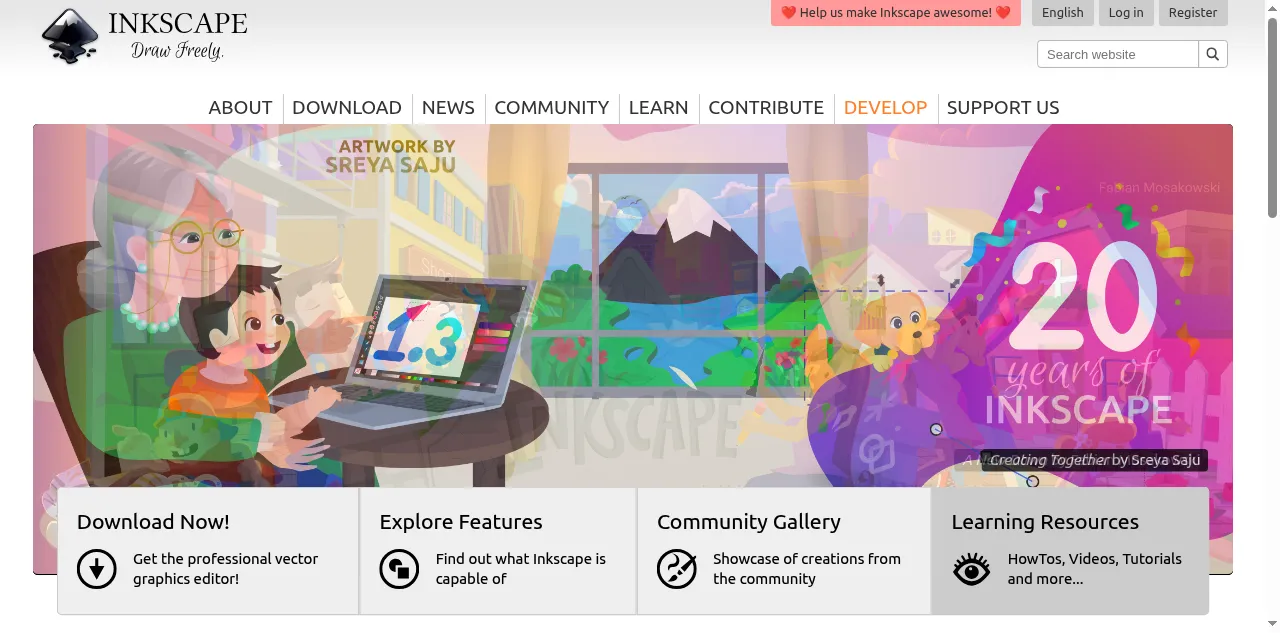
Task: Click 'HowTos, Videos, Tutorials and more...' text
Action: point(1095,569)
